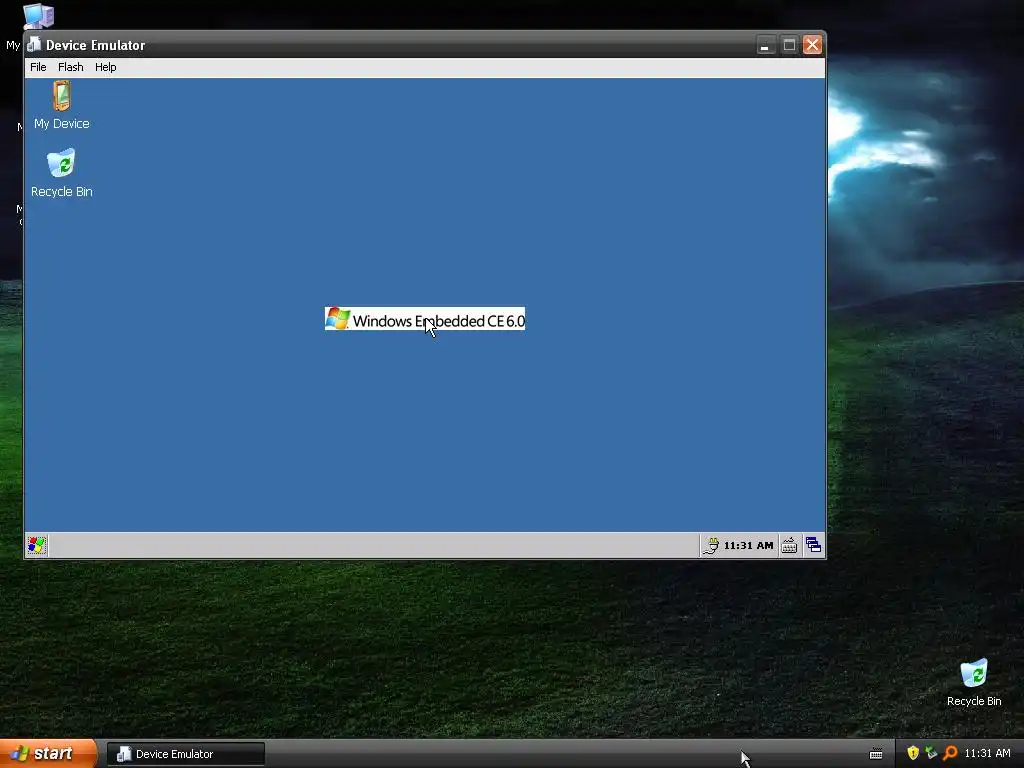Open the Windows CE Start flag button
The image size is (1024, 768).
coord(37,545)
